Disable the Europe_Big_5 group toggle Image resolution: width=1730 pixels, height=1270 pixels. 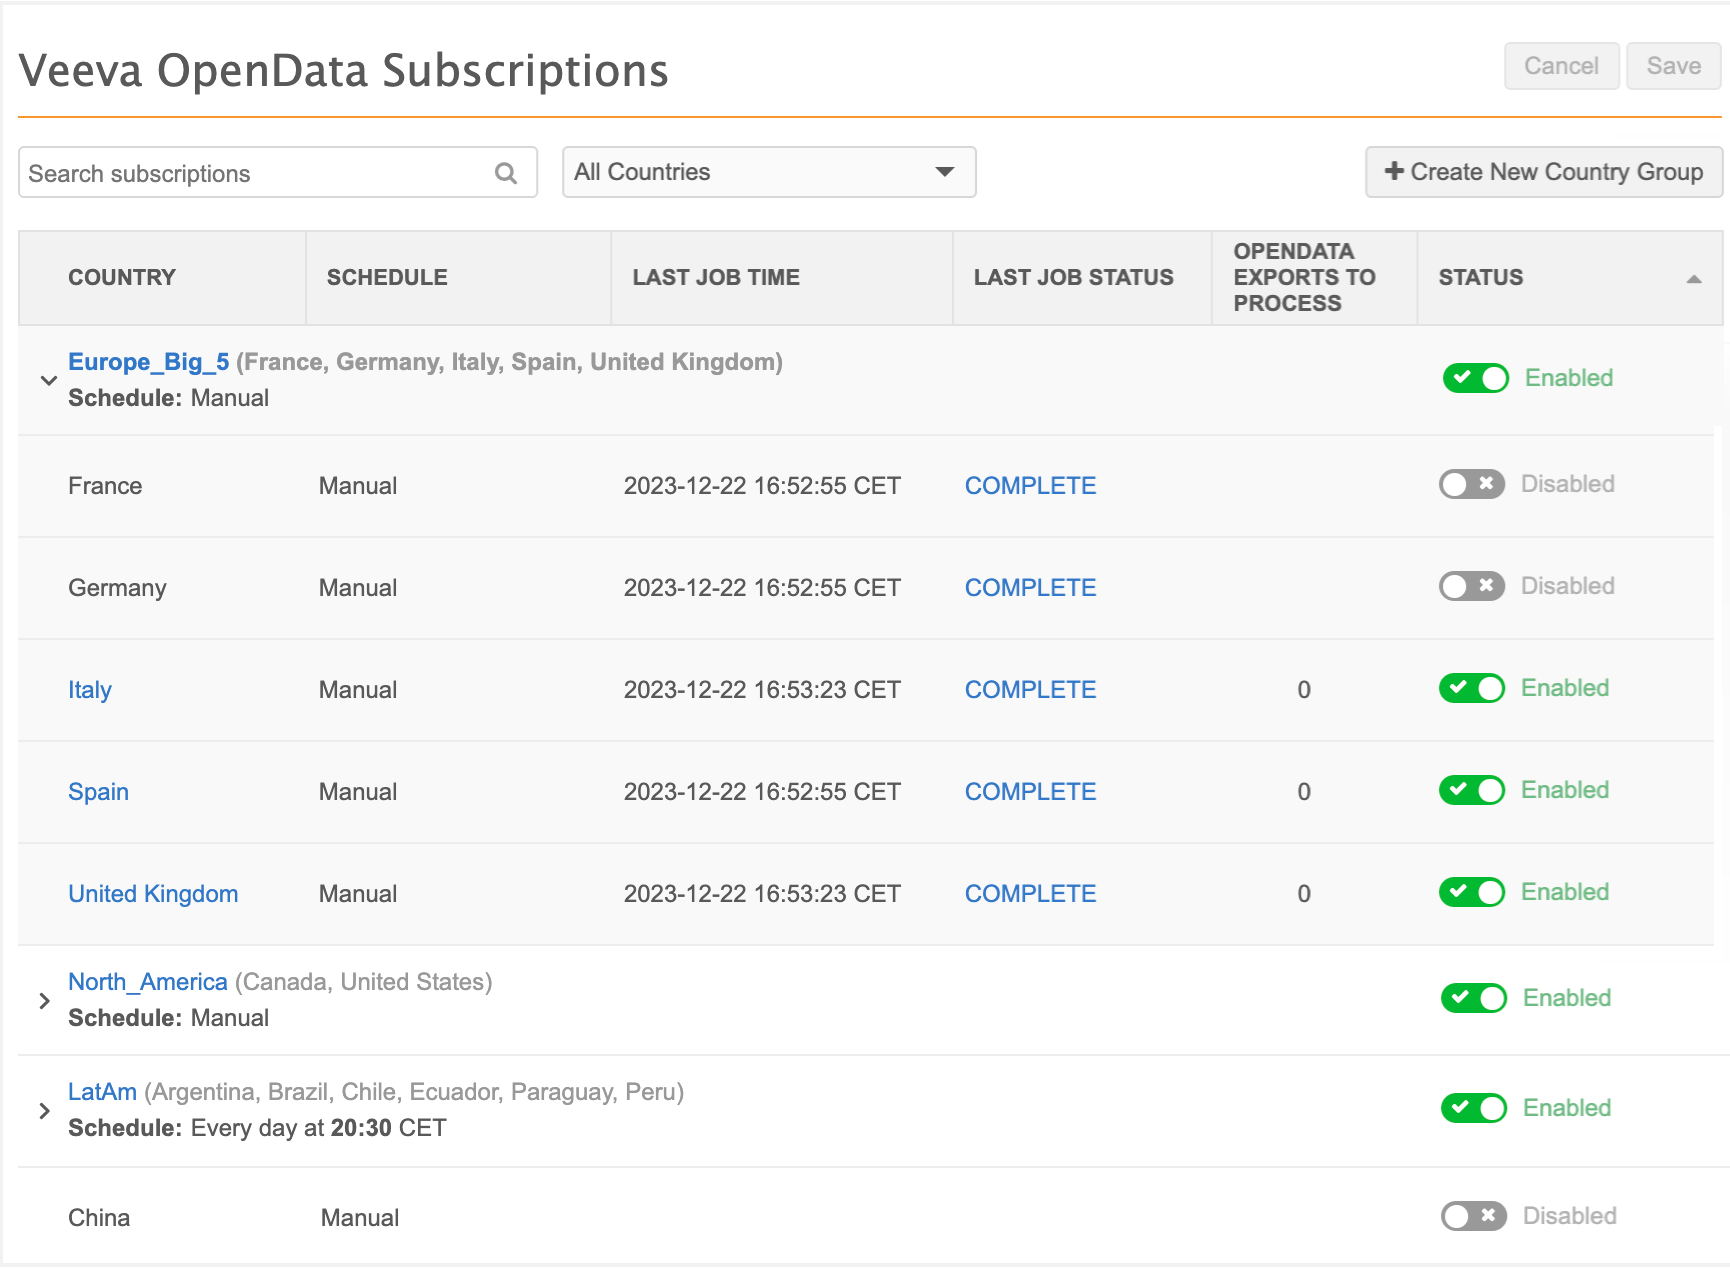pyautogui.click(x=1475, y=379)
